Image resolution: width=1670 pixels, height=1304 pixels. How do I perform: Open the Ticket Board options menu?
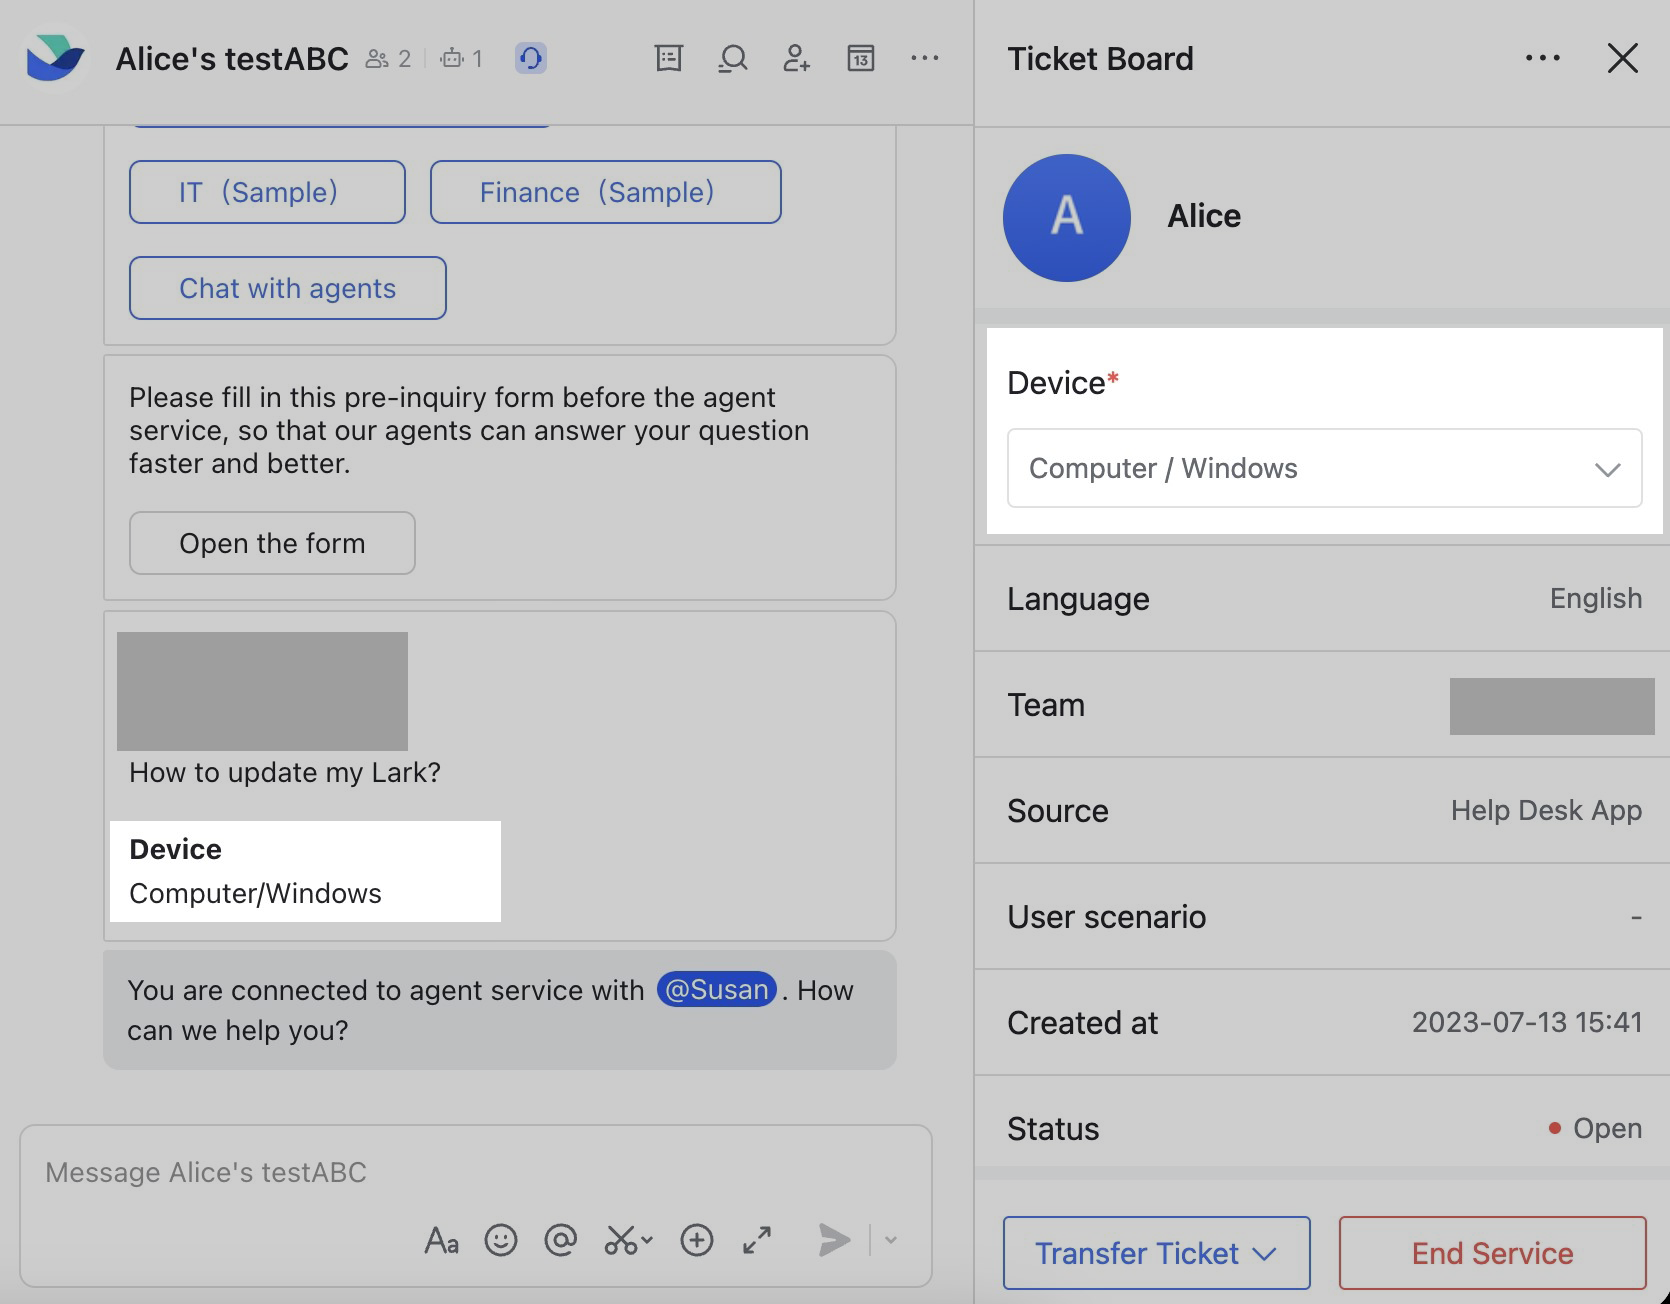point(1543,58)
